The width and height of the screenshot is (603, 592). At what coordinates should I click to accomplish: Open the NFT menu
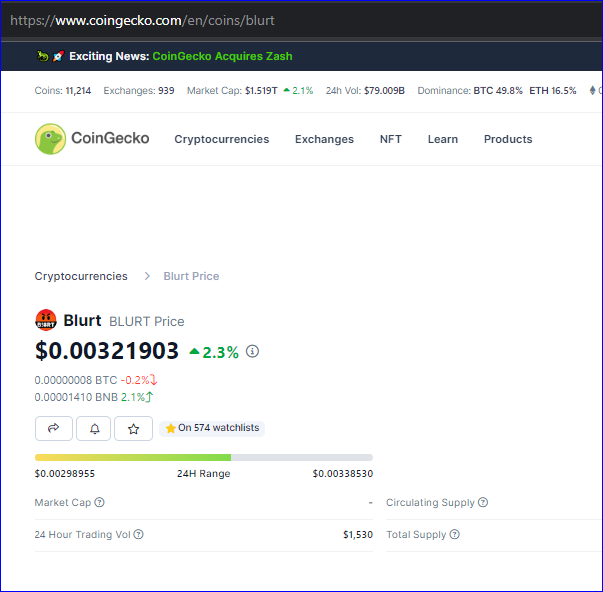tap(391, 139)
